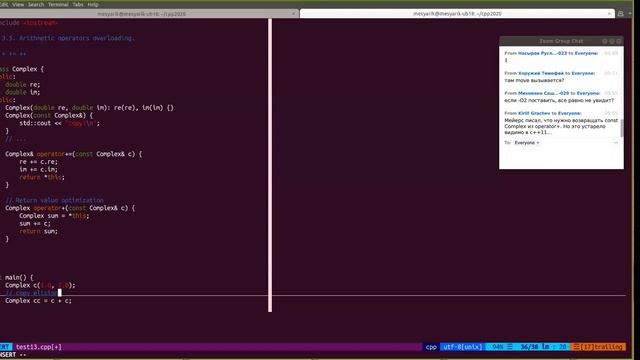Select the active right terminal tab

(457, 14)
